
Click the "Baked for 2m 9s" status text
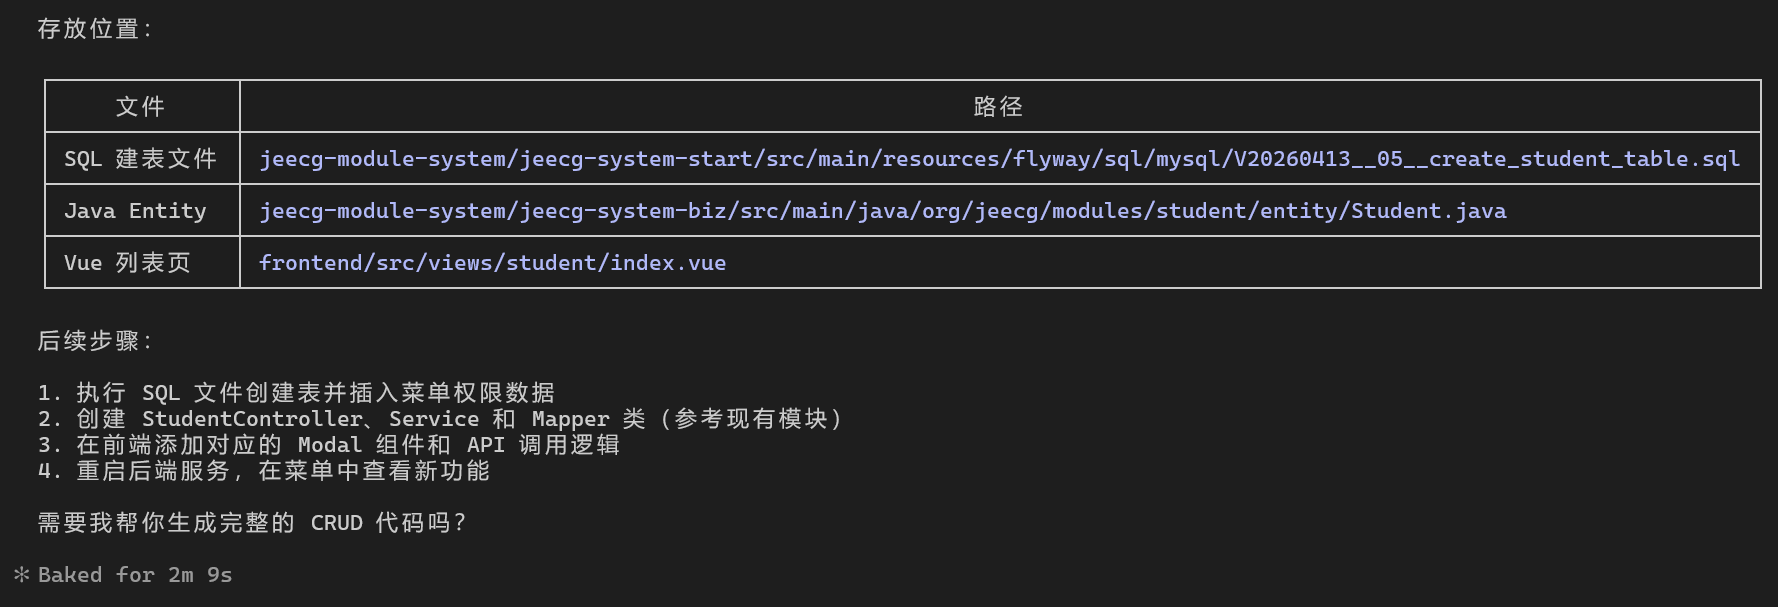tap(135, 575)
